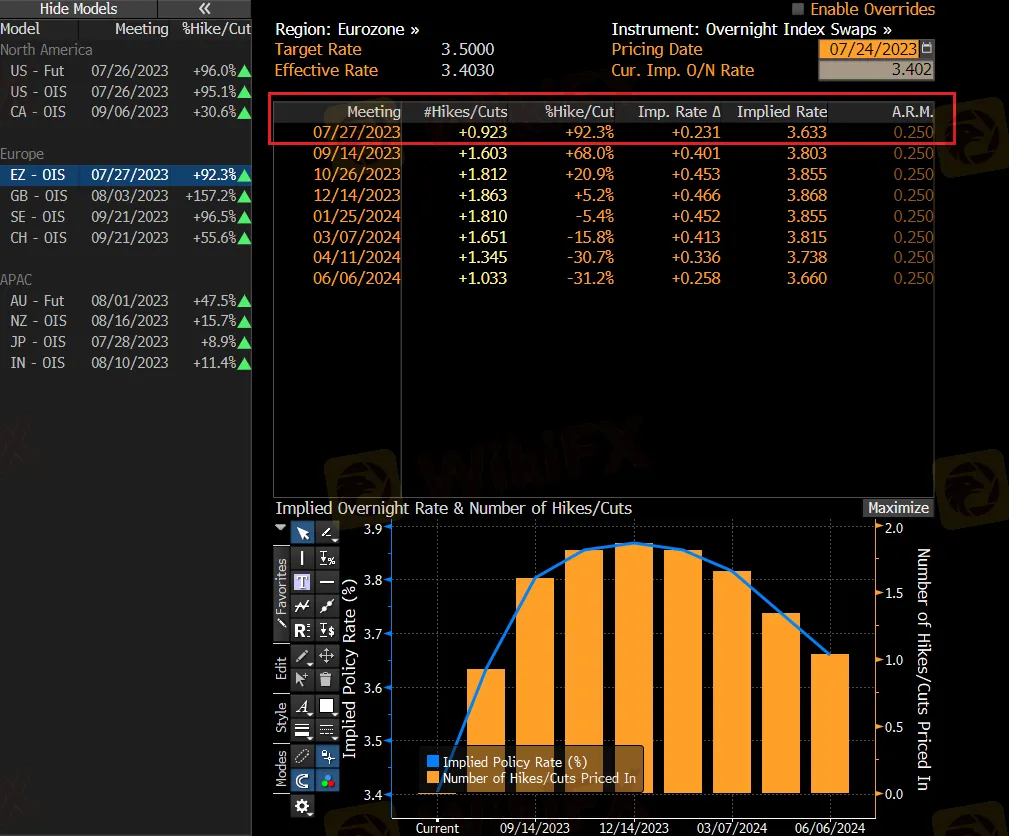Enable the Overrides checkbox
Image resolution: width=1009 pixels, height=836 pixels.
pos(798,9)
